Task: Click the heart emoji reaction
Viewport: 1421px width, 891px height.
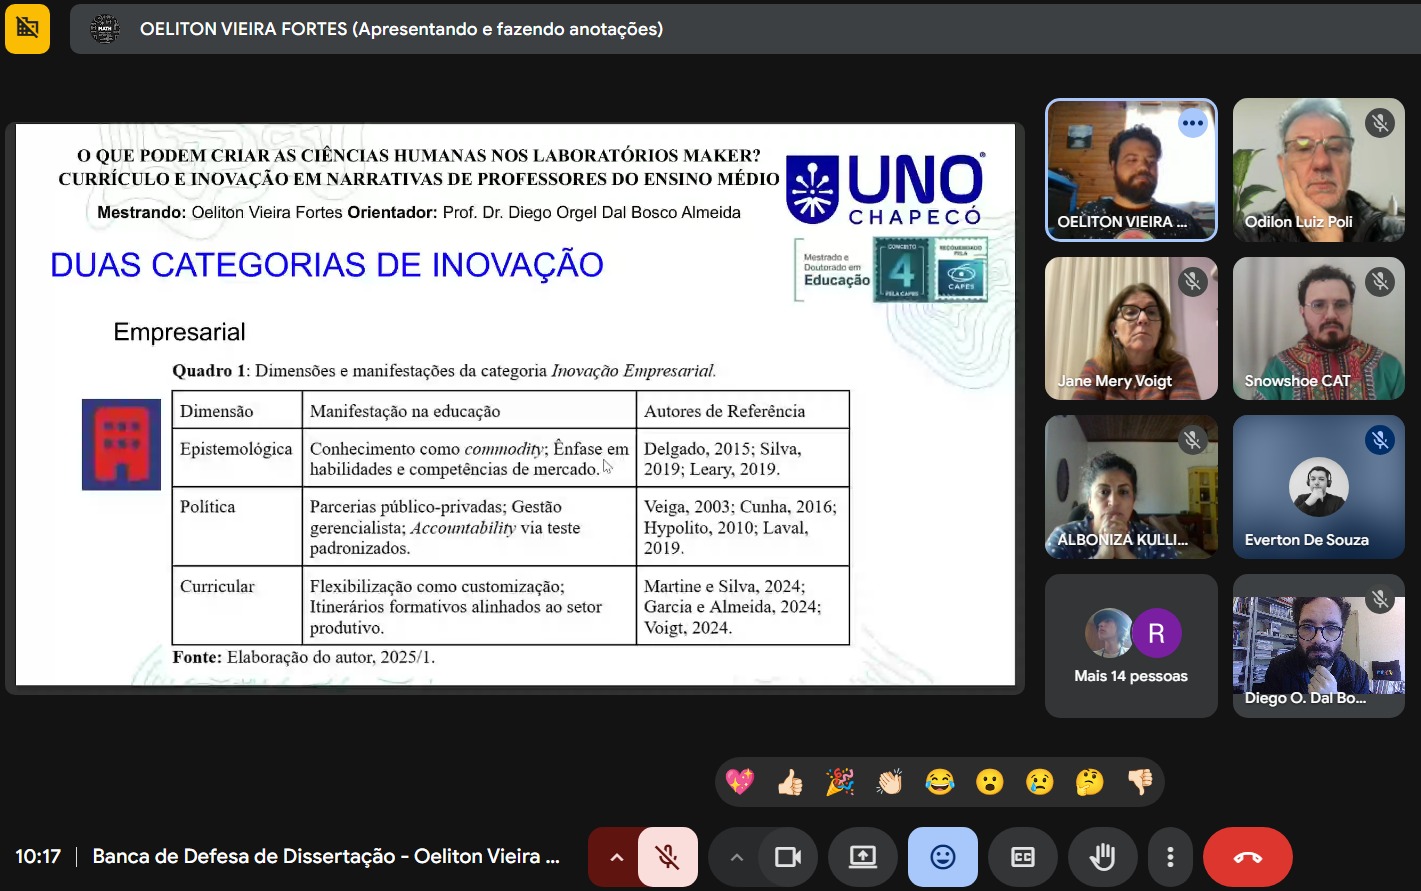Action: coord(740,782)
